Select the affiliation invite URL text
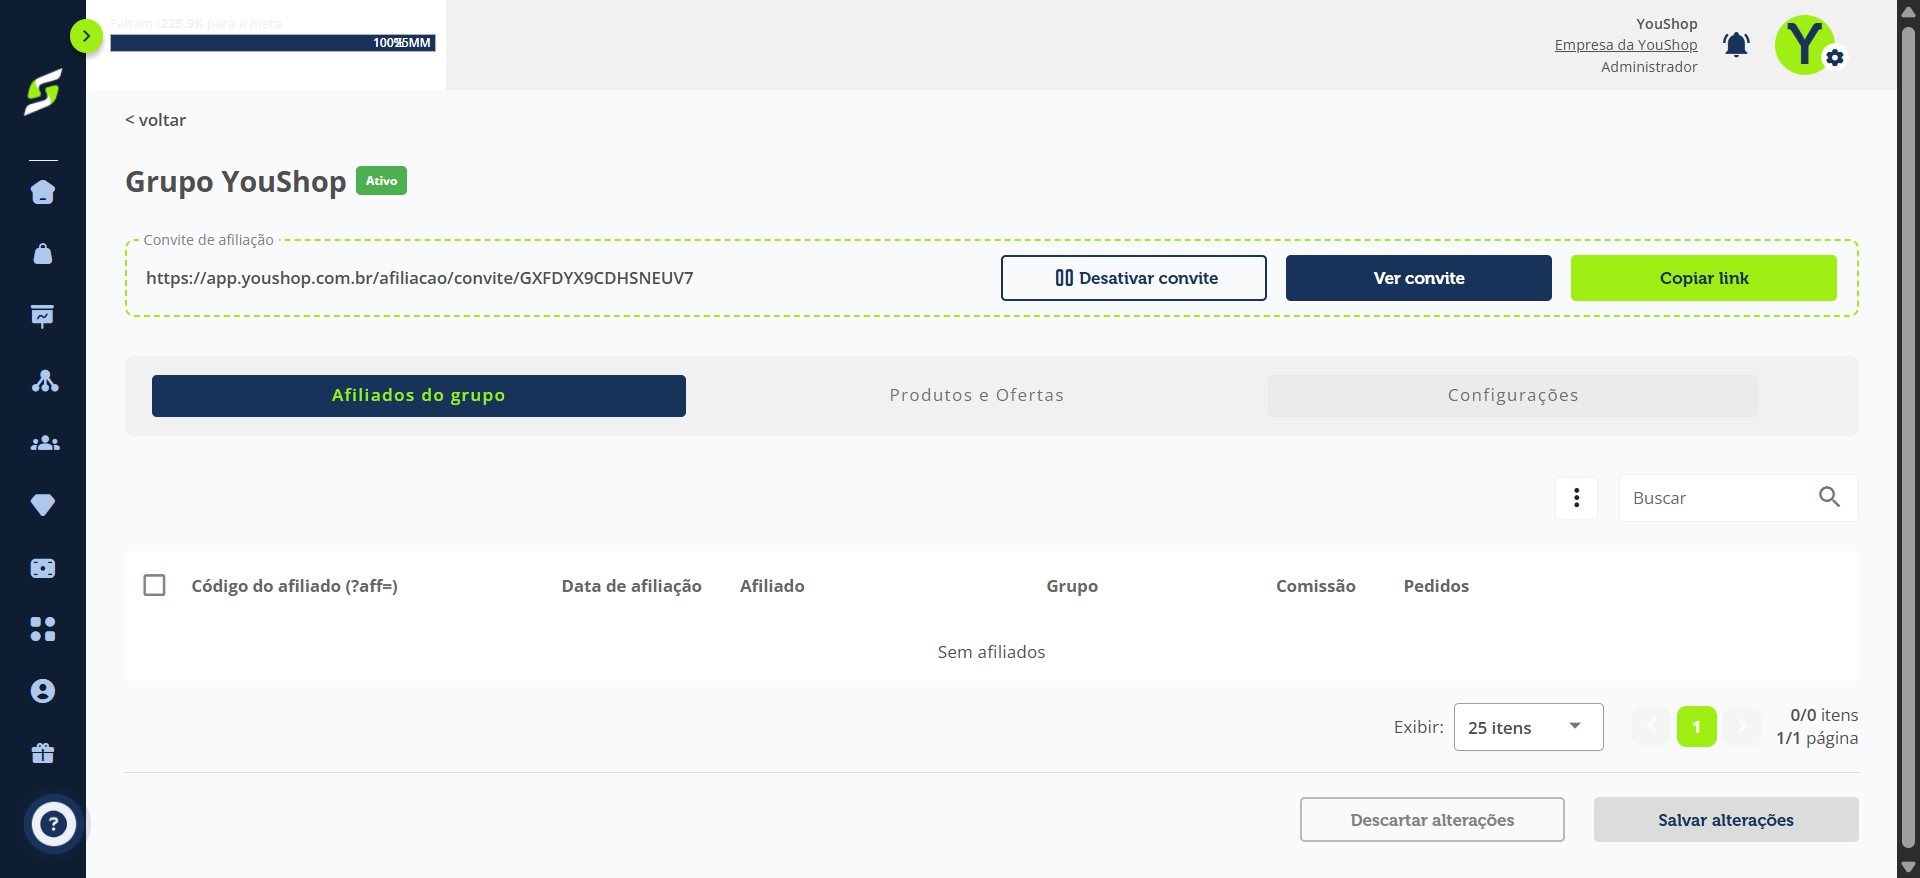1920x878 pixels. (420, 278)
